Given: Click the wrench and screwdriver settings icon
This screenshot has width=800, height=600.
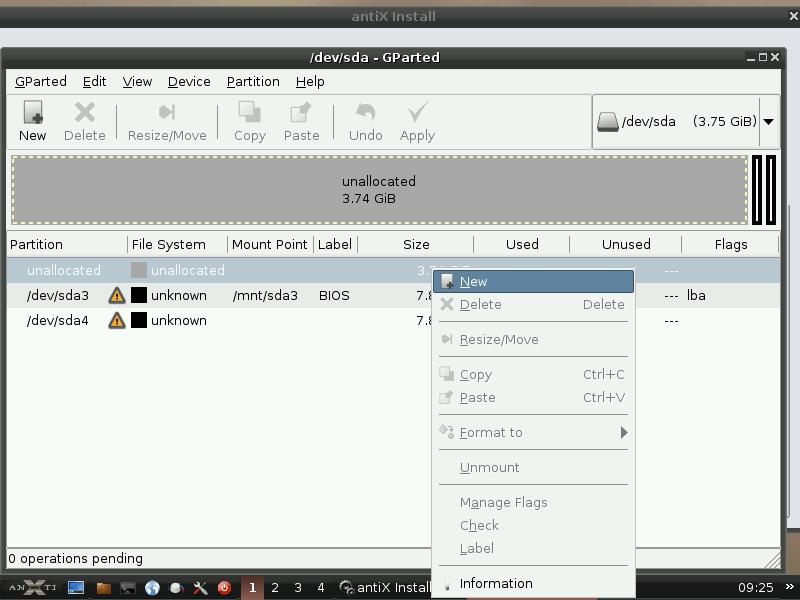Looking at the screenshot, I should [200, 588].
